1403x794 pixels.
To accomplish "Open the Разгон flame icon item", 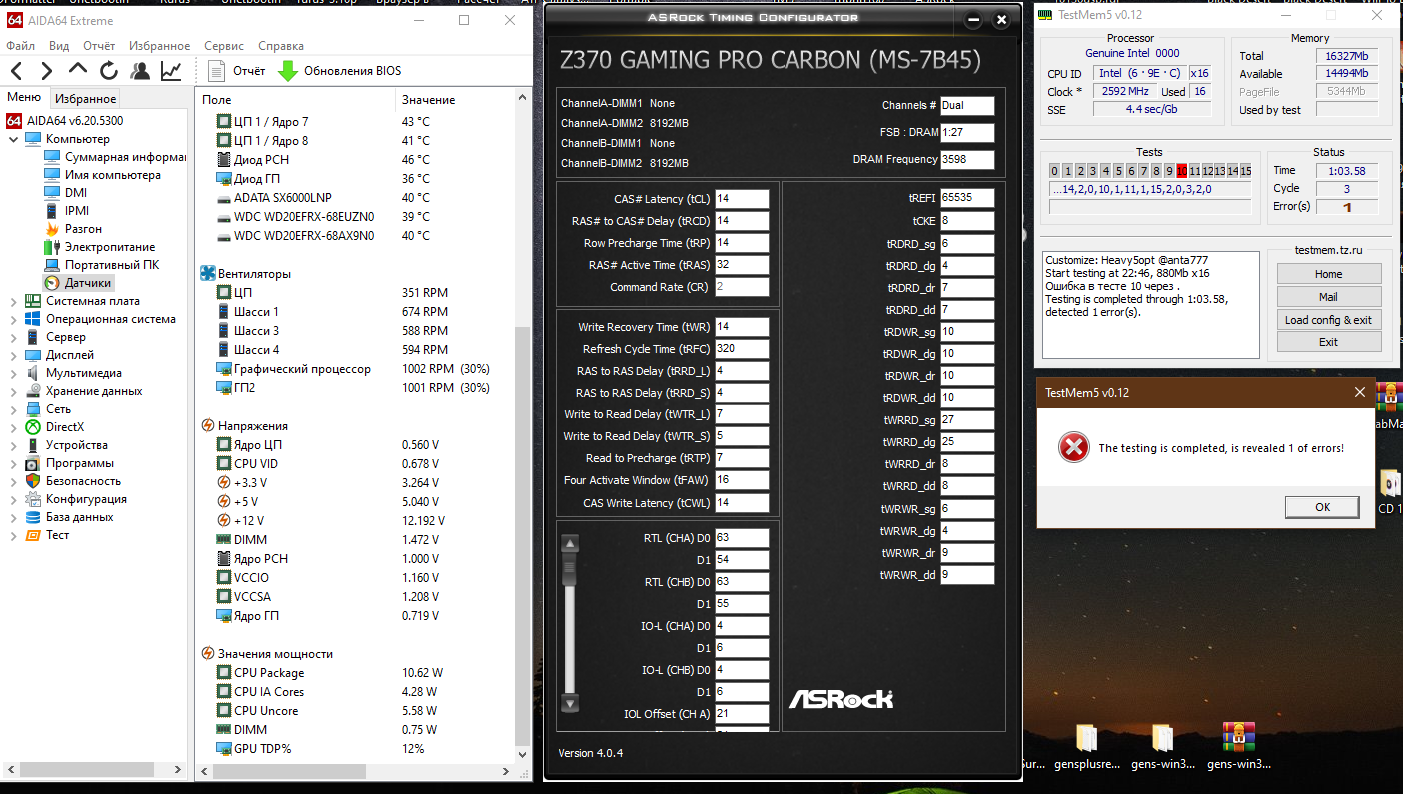I will (52, 229).
